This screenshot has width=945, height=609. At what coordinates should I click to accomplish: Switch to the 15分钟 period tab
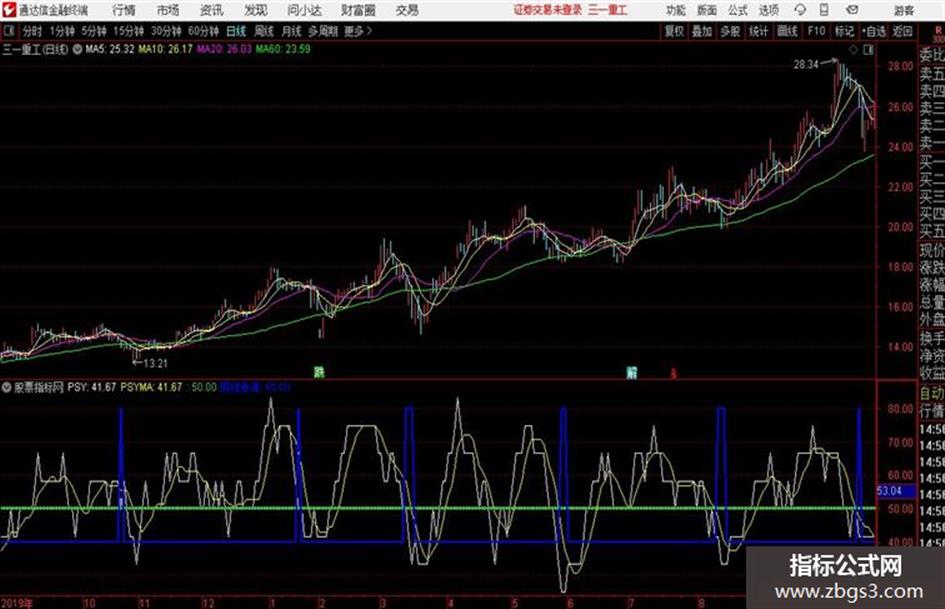click(x=129, y=31)
